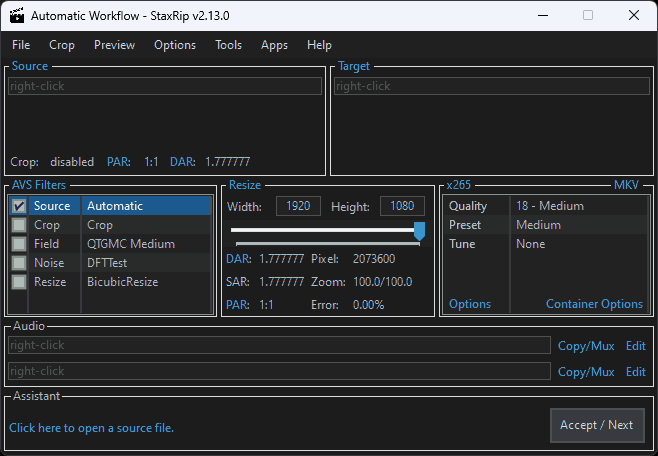Select the Quality 18 - Medium row
This screenshot has width=658, height=456.
546,206
